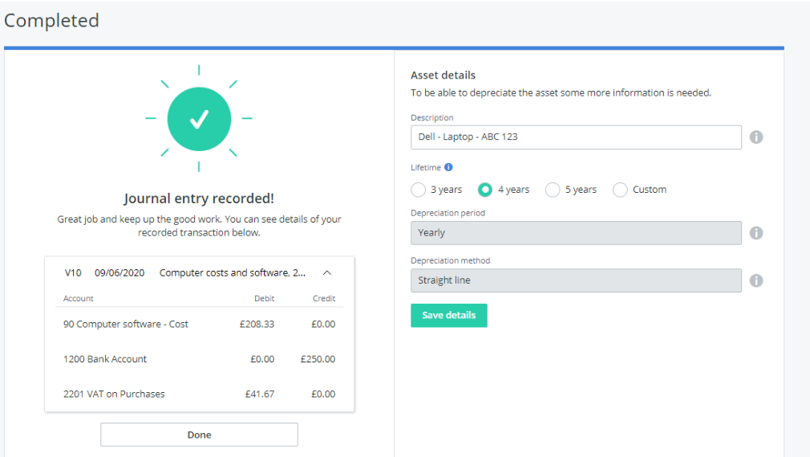Click the Save details button
The width and height of the screenshot is (810, 457).
coord(449,315)
